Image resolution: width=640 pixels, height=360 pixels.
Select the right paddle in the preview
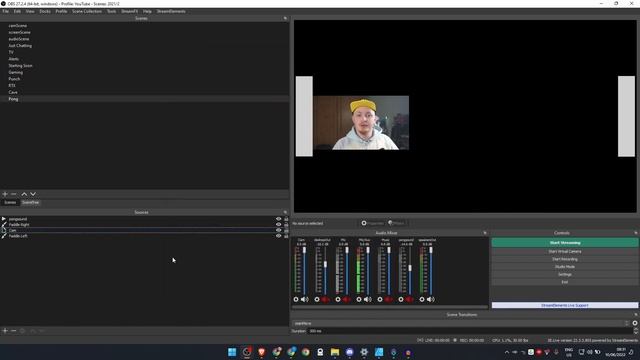(x=626, y=116)
